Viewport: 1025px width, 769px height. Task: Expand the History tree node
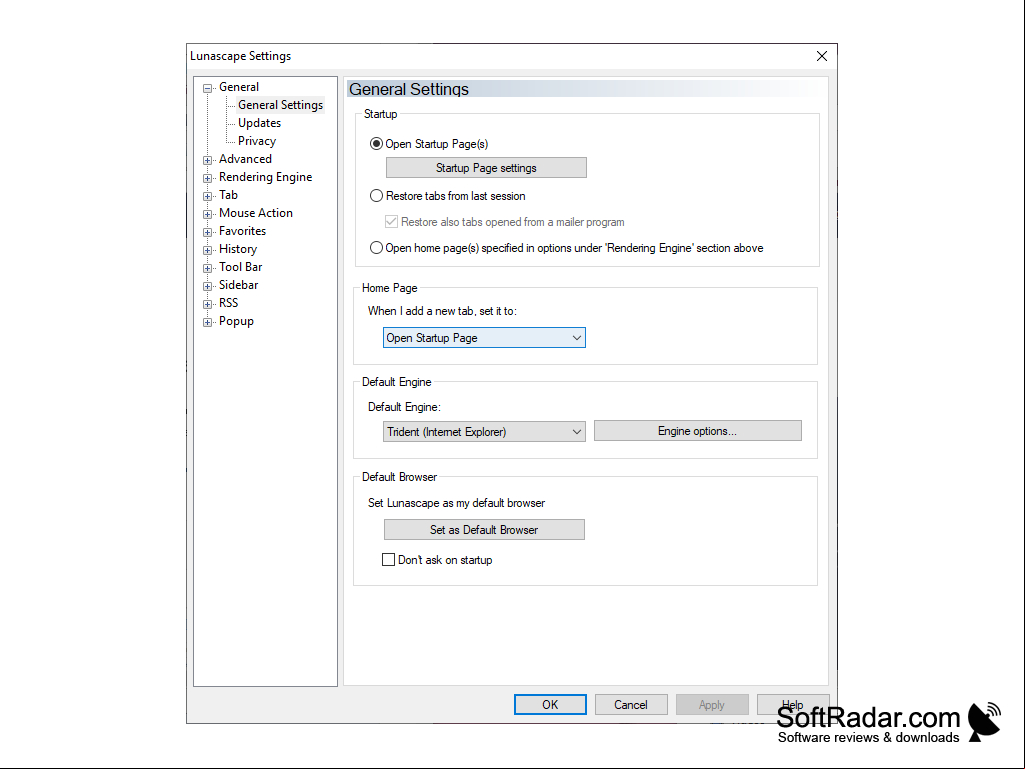(207, 250)
